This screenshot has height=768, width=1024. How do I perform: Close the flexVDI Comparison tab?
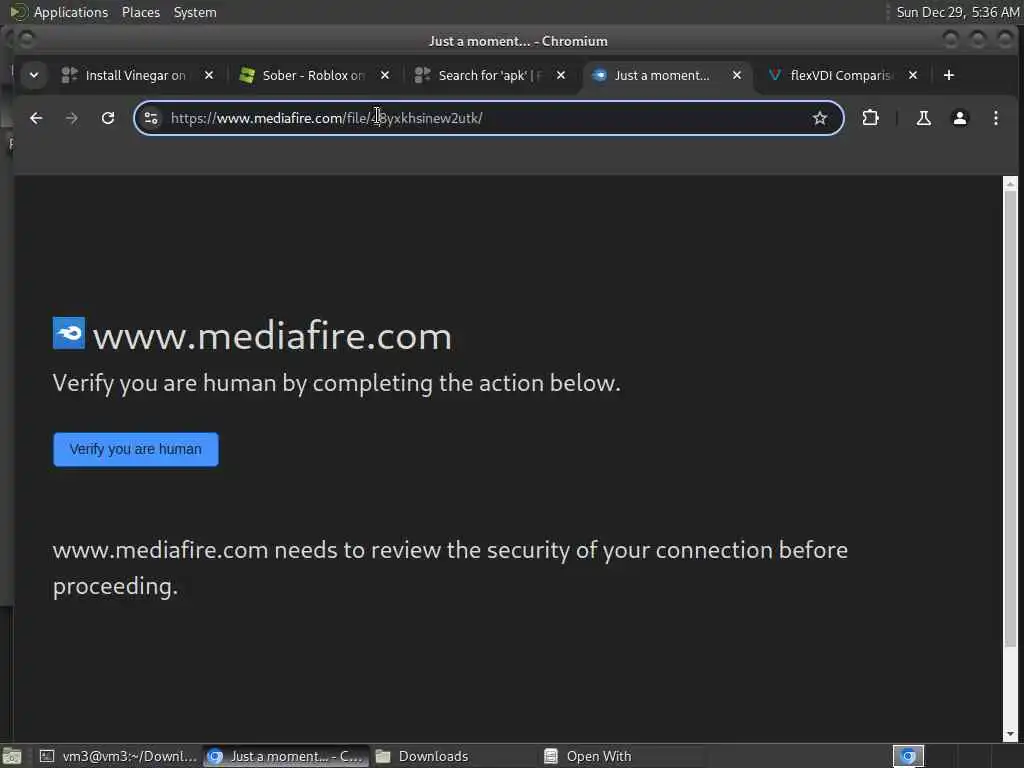(913, 76)
